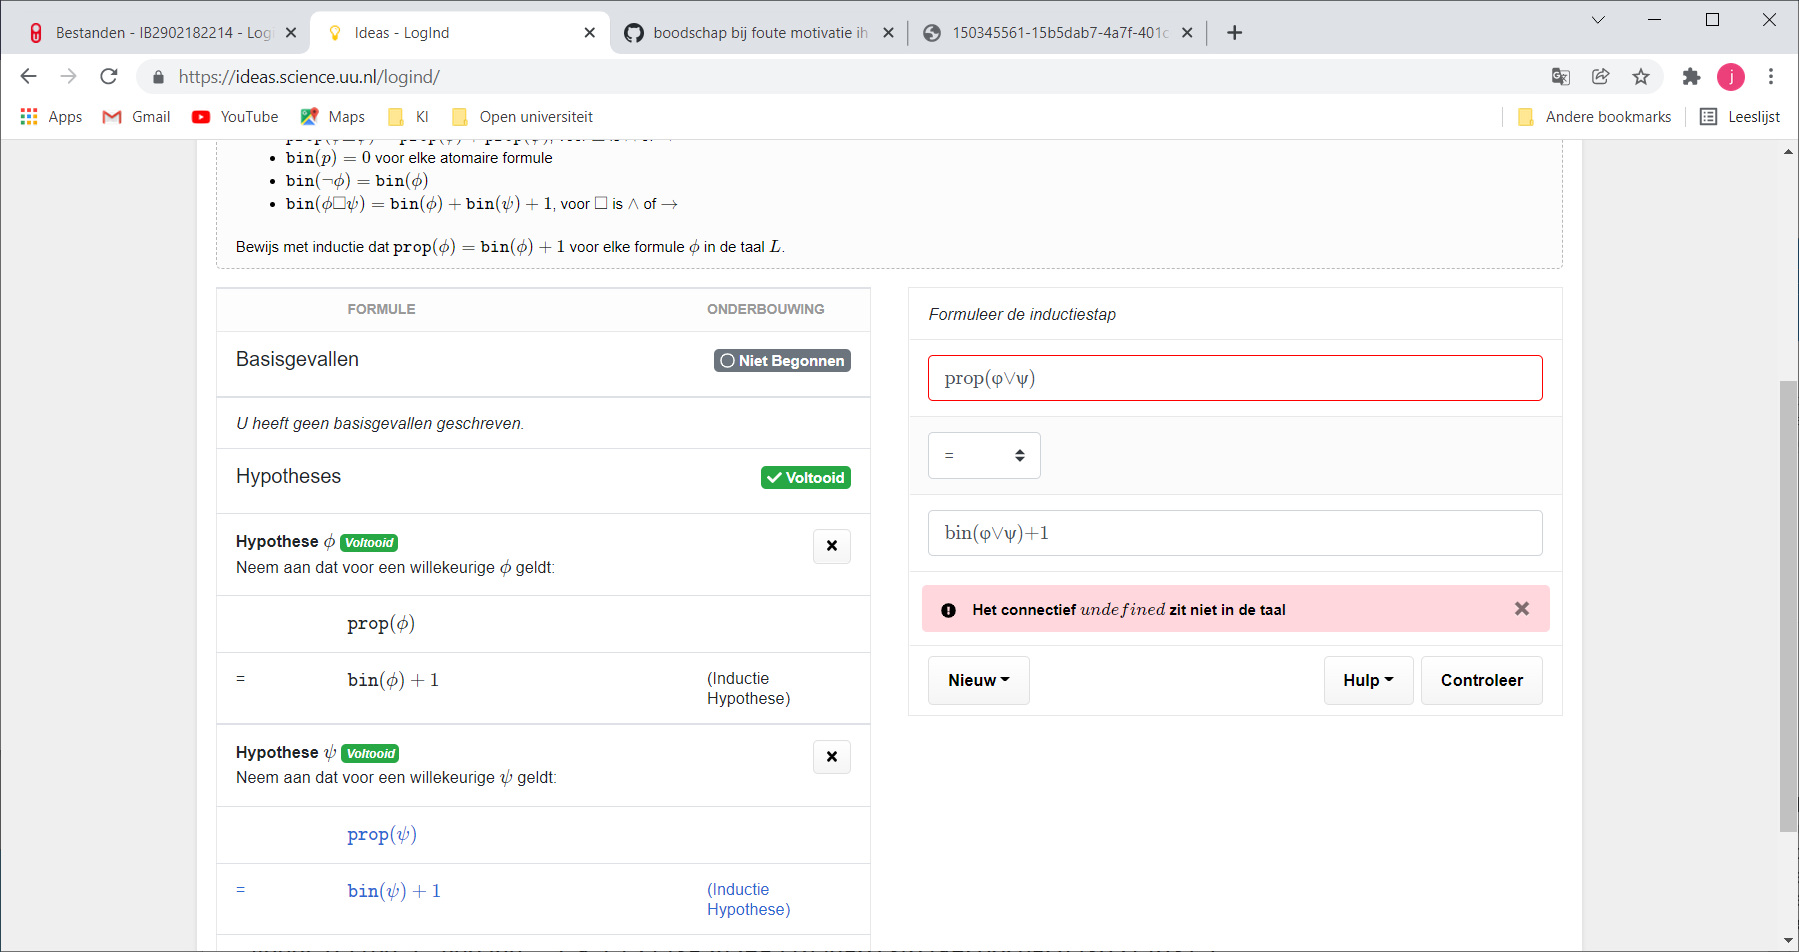This screenshot has width=1799, height=952.
Task: Expand the Nieuw dropdown
Action: [977, 680]
